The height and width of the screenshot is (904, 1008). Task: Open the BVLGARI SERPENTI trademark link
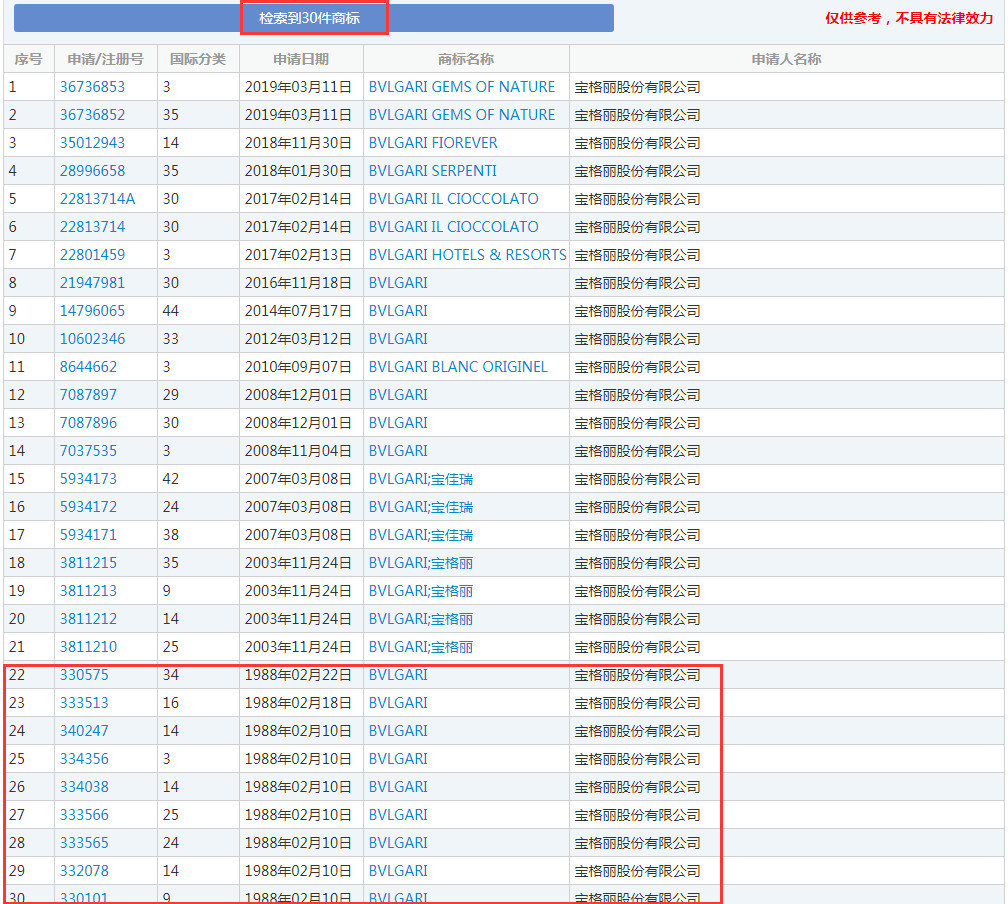432,171
